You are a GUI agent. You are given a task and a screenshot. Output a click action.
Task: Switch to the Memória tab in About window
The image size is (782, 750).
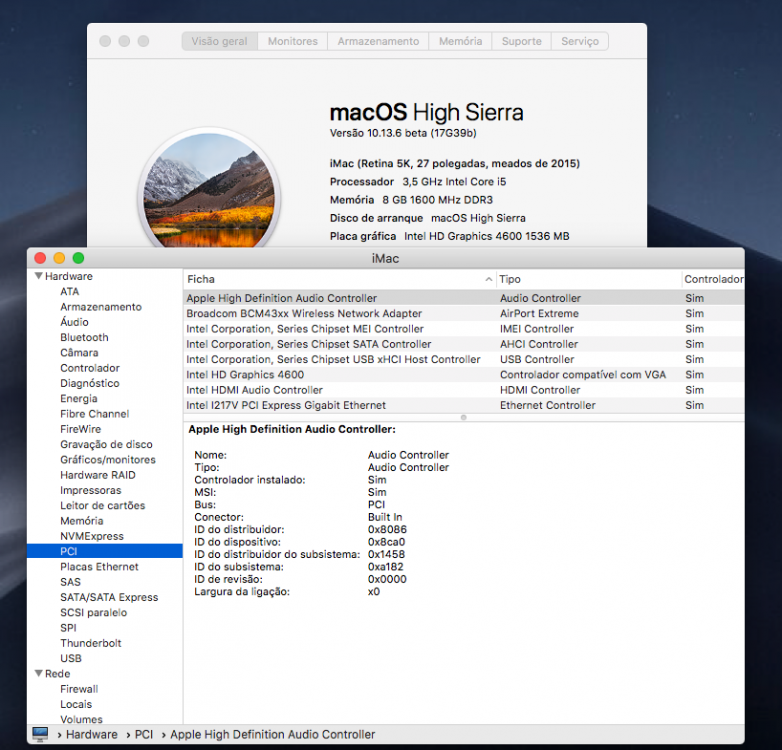pos(460,41)
